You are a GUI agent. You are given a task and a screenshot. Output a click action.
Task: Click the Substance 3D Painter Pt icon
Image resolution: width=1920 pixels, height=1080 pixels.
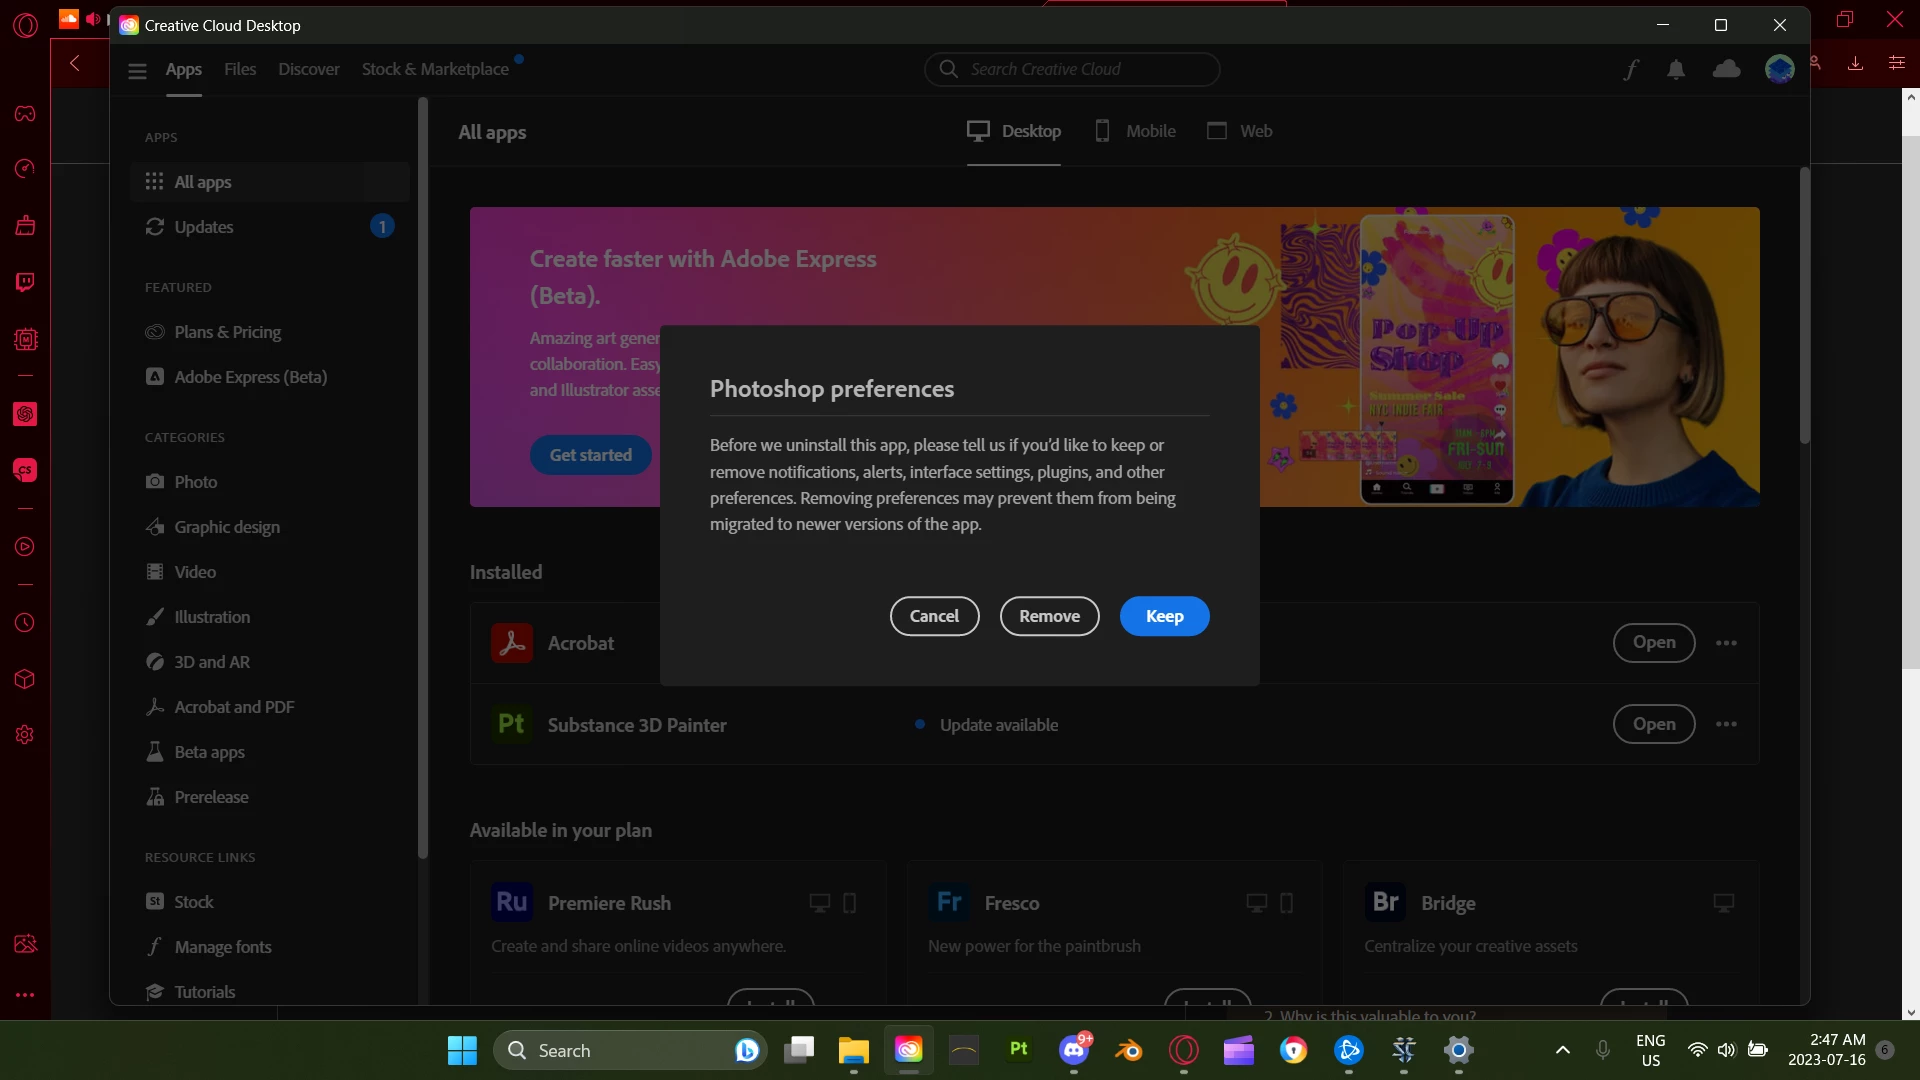[x=512, y=724]
